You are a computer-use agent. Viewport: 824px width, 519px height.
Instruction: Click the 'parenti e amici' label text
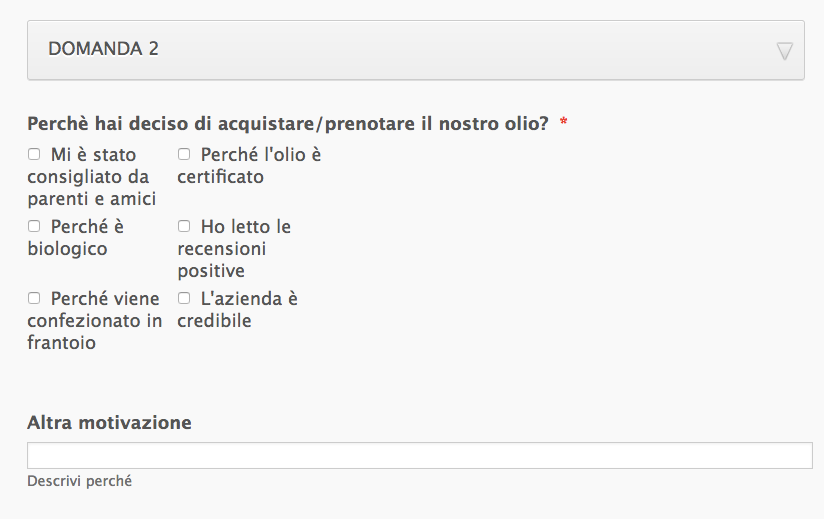(x=92, y=198)
